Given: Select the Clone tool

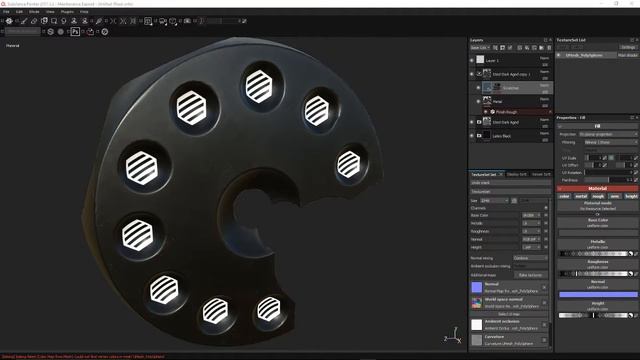Looking at the screenshot, I should tap(74, 21).
